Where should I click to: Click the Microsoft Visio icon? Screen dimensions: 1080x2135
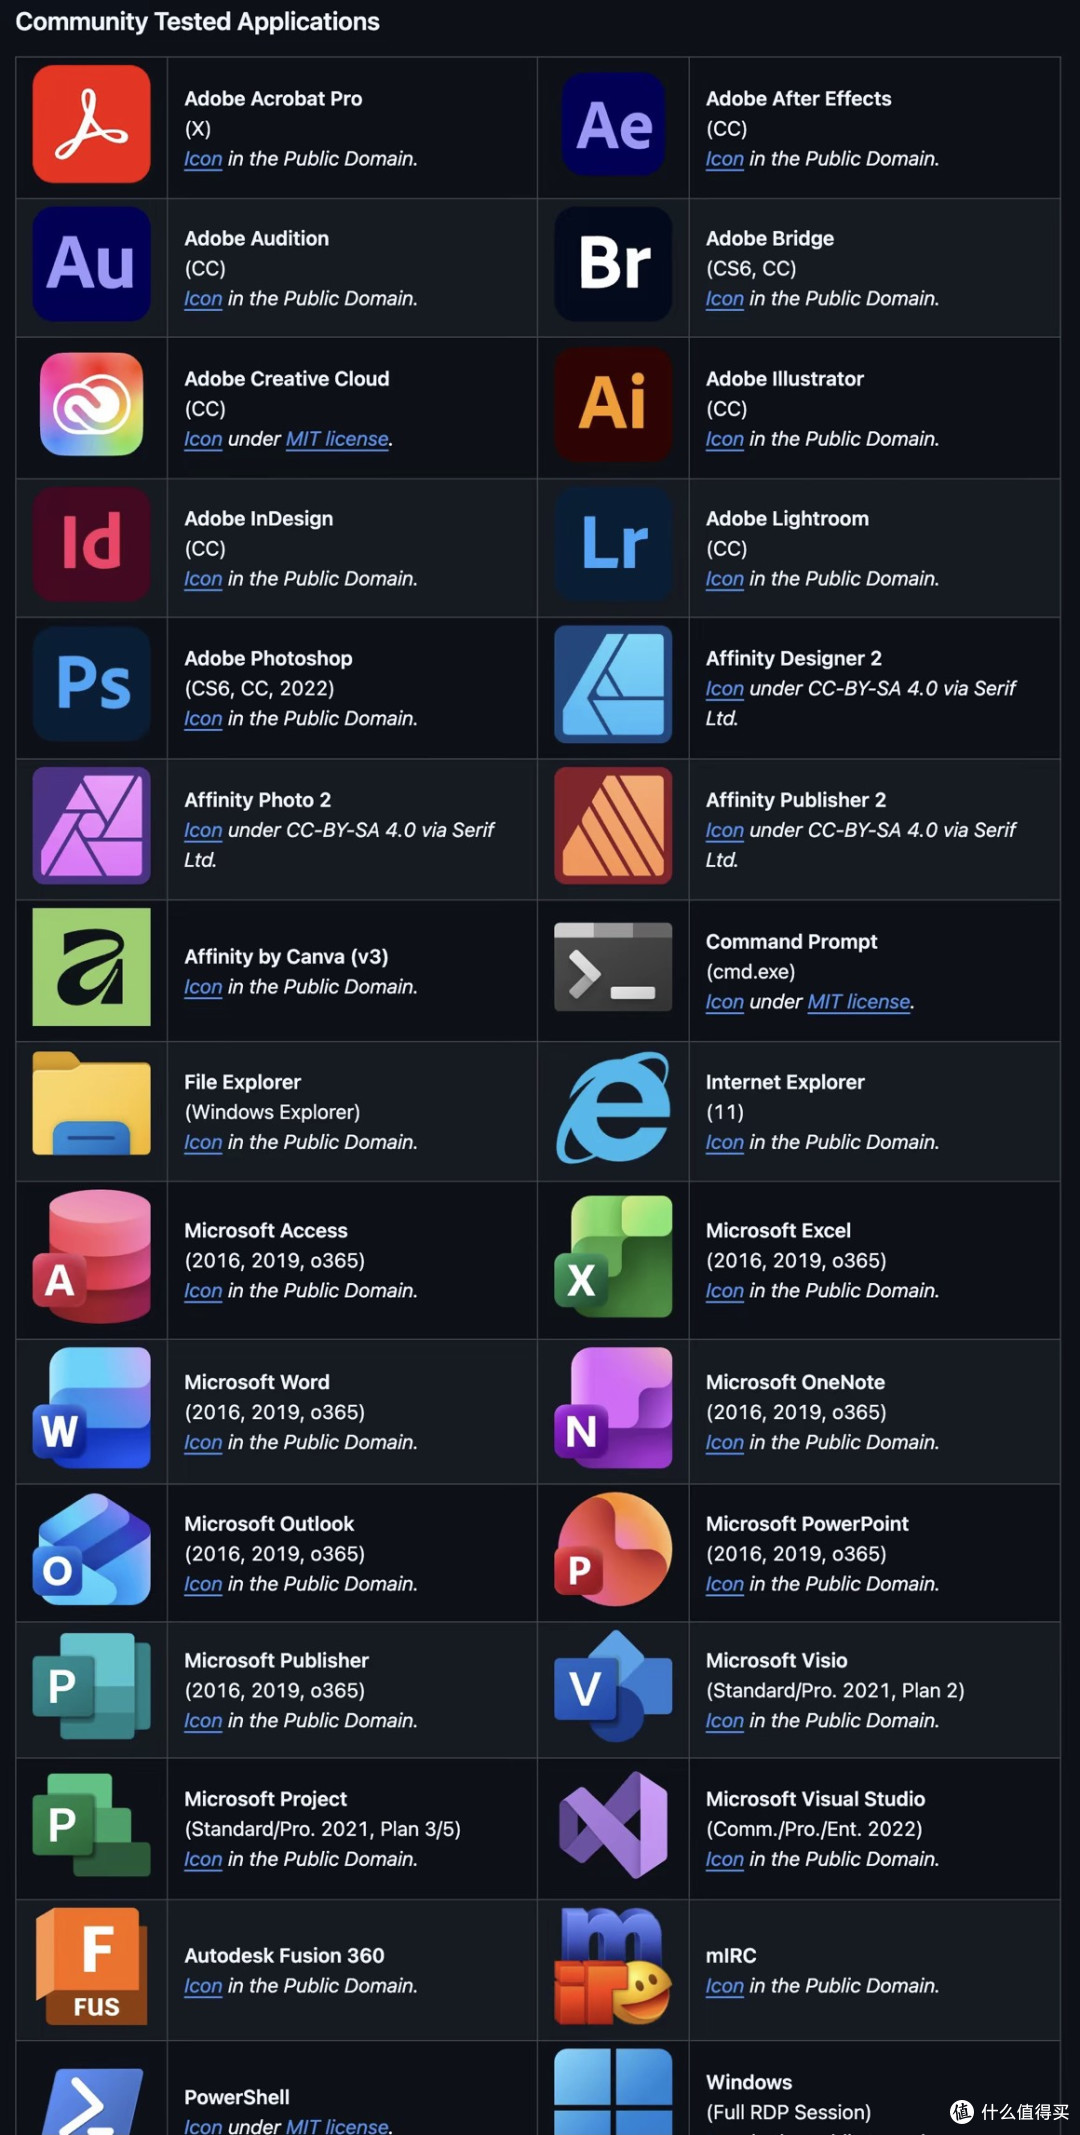(613, 1686)
